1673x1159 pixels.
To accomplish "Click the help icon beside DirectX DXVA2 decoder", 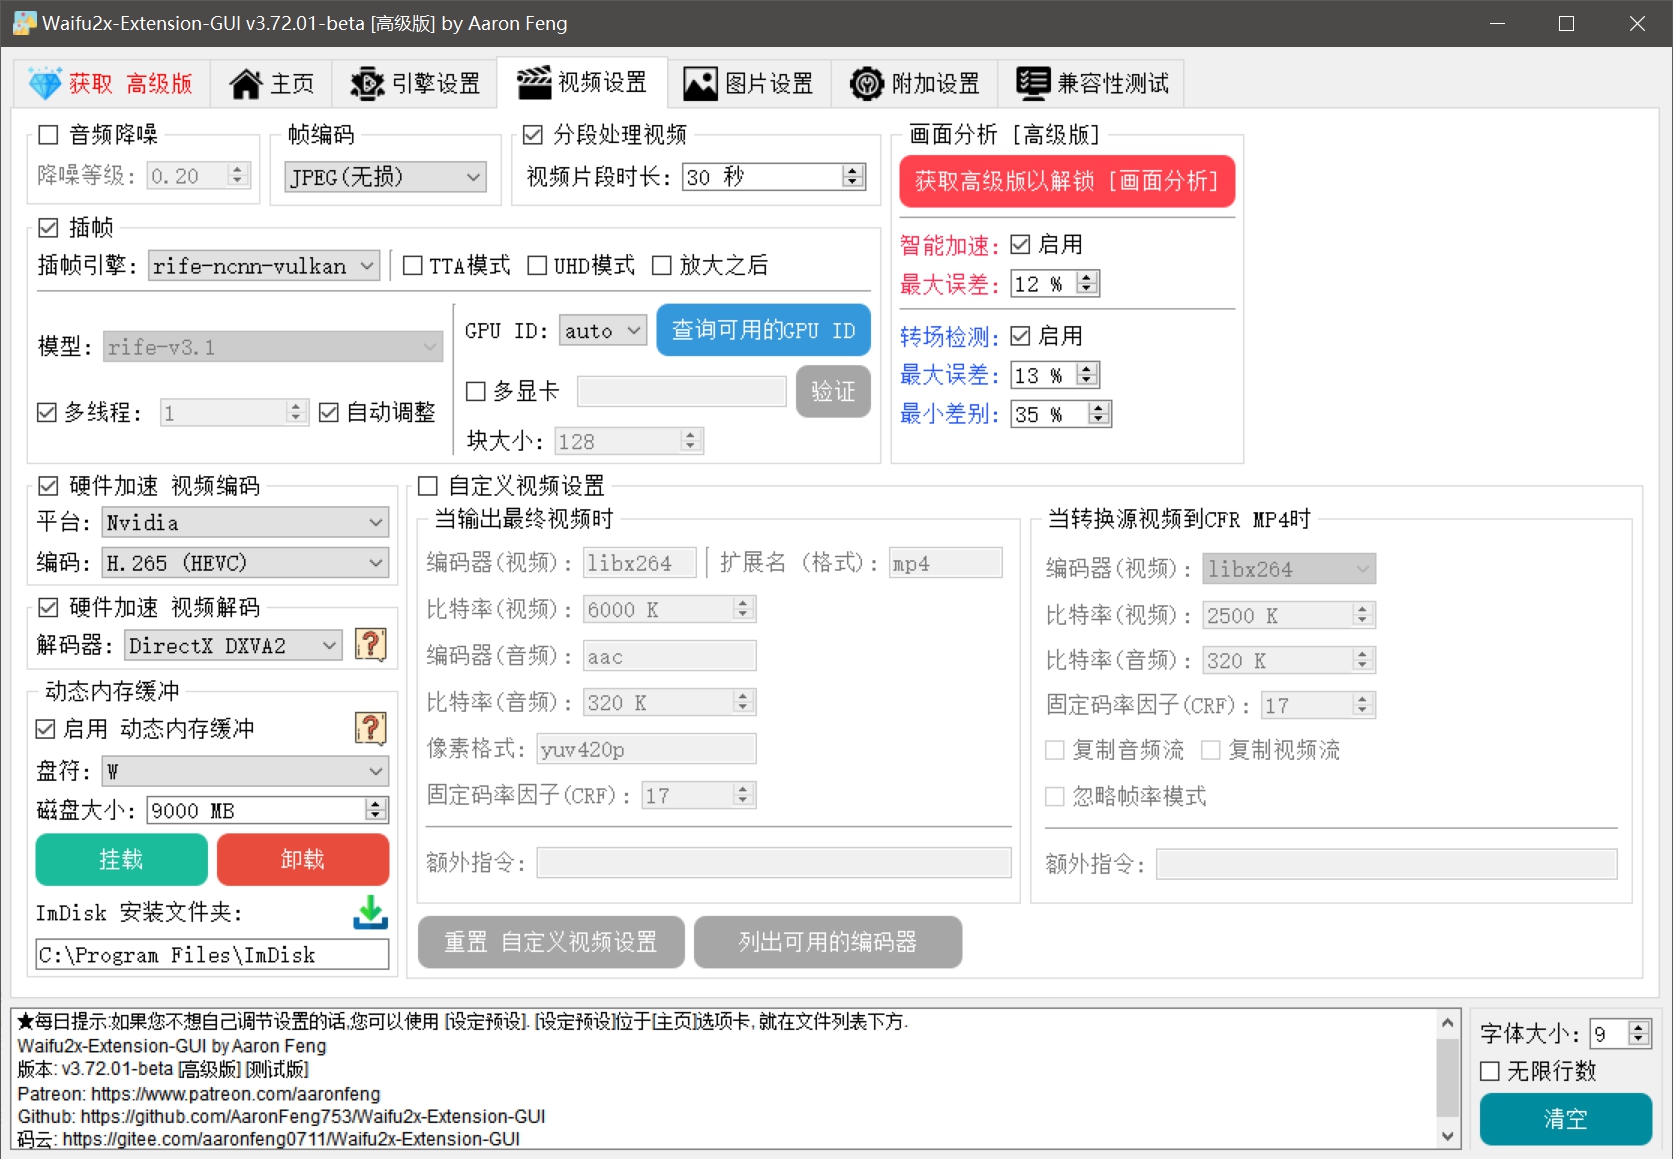I will point(371,644).
